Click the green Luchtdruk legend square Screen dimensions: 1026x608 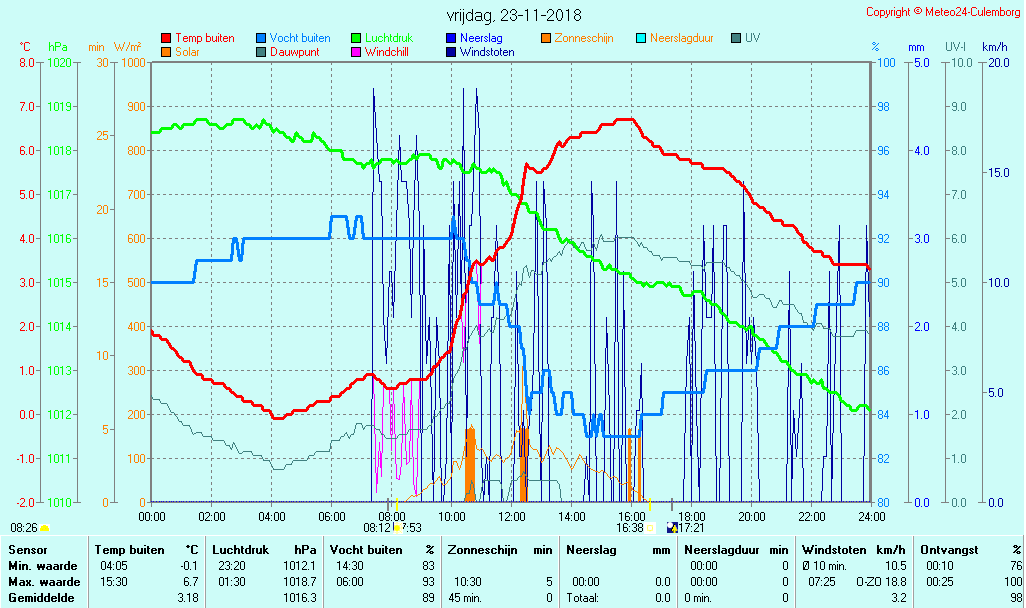pyautogui.click(x=356, y=38)
